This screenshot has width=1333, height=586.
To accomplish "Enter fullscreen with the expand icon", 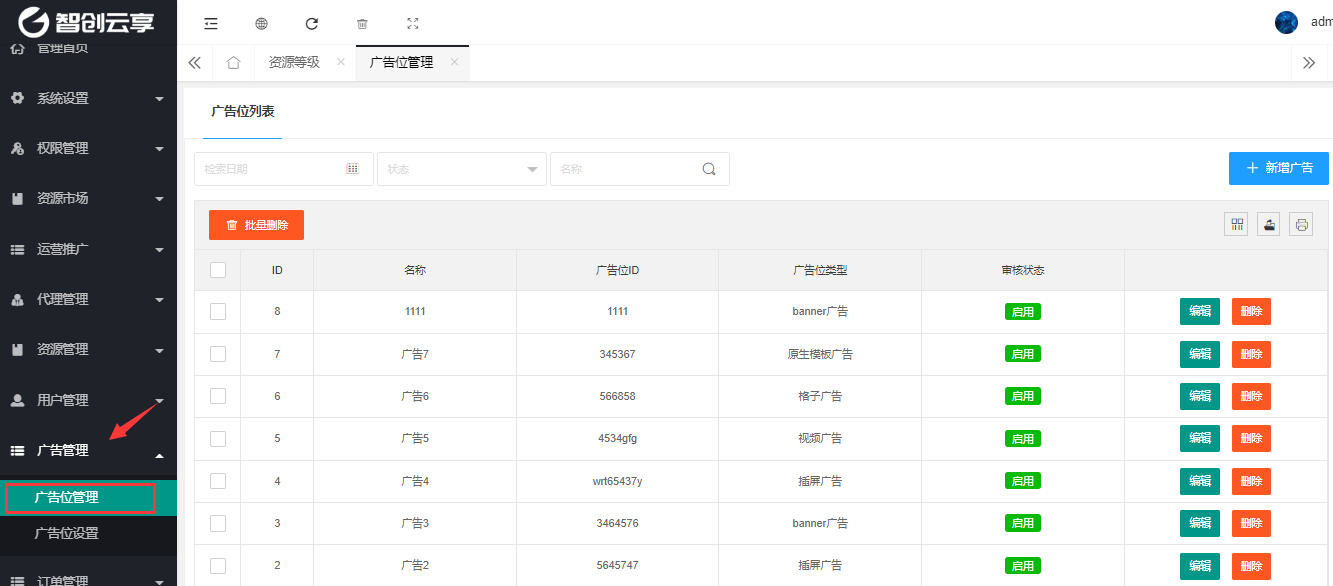I will (x=413, y=23).
